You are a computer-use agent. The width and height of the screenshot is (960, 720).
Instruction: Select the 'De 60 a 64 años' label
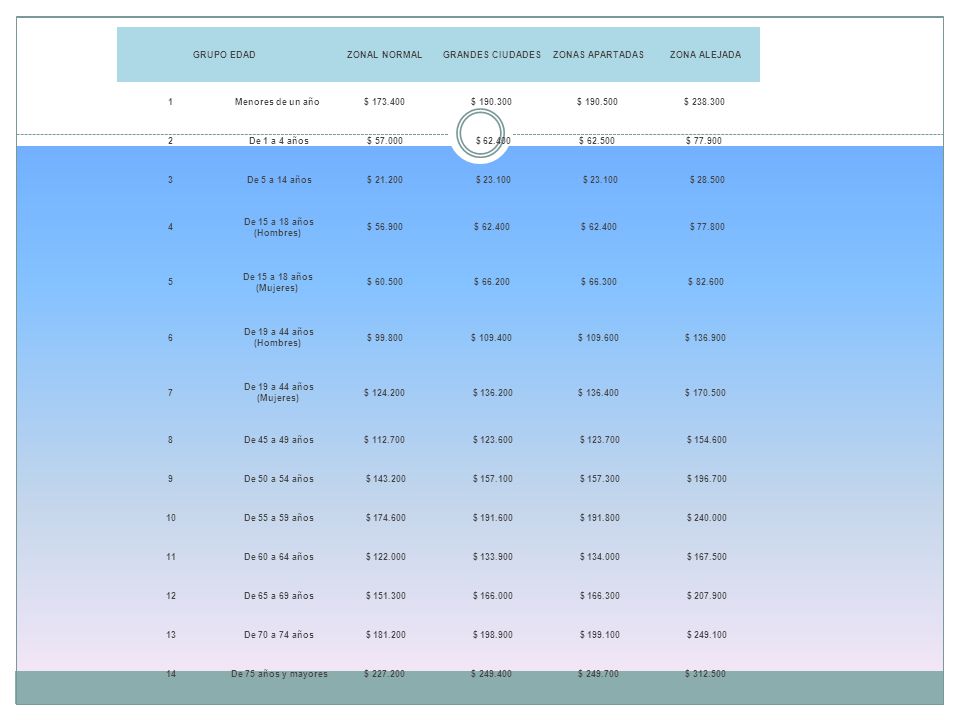279,557
